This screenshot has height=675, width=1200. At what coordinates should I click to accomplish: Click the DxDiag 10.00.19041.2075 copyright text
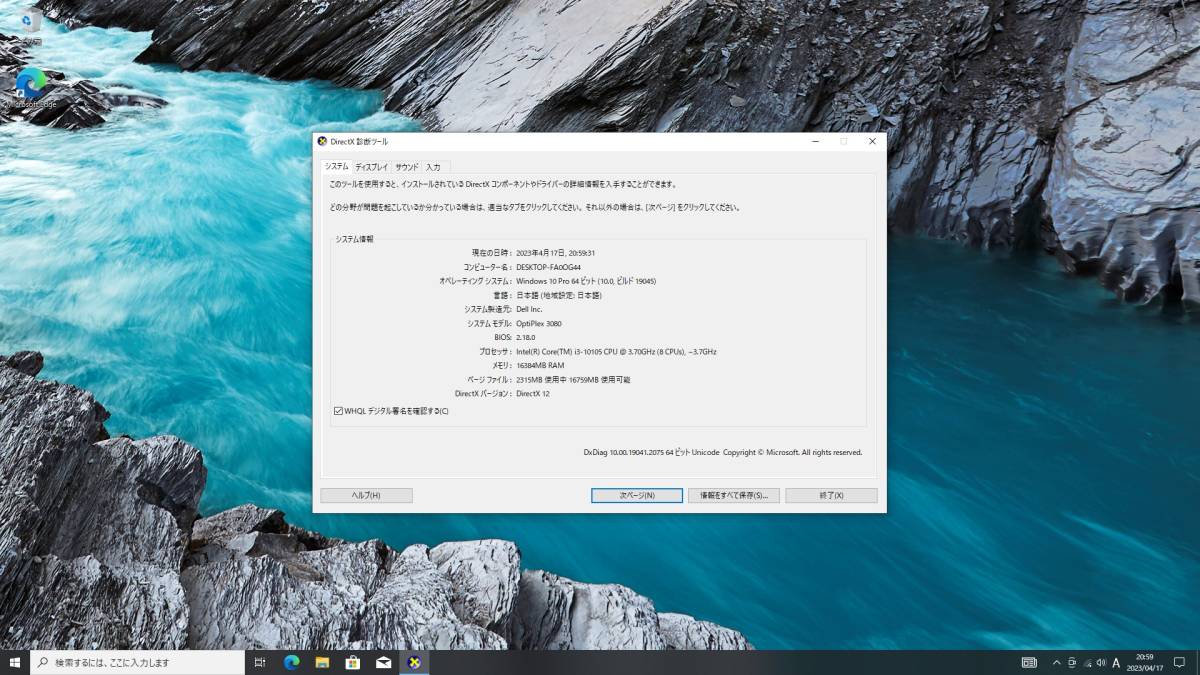722,452
